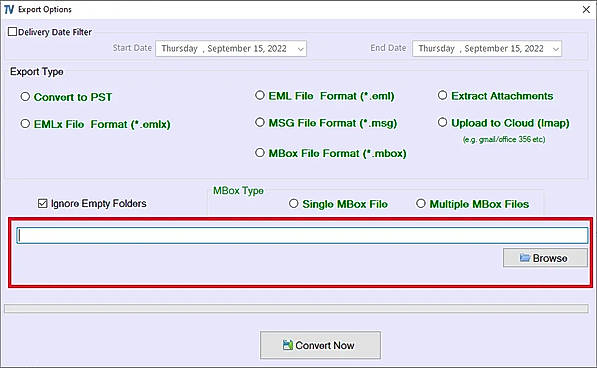The image size is (597, 368).
Task: Close the Export Options window
Action: point(586,10)
